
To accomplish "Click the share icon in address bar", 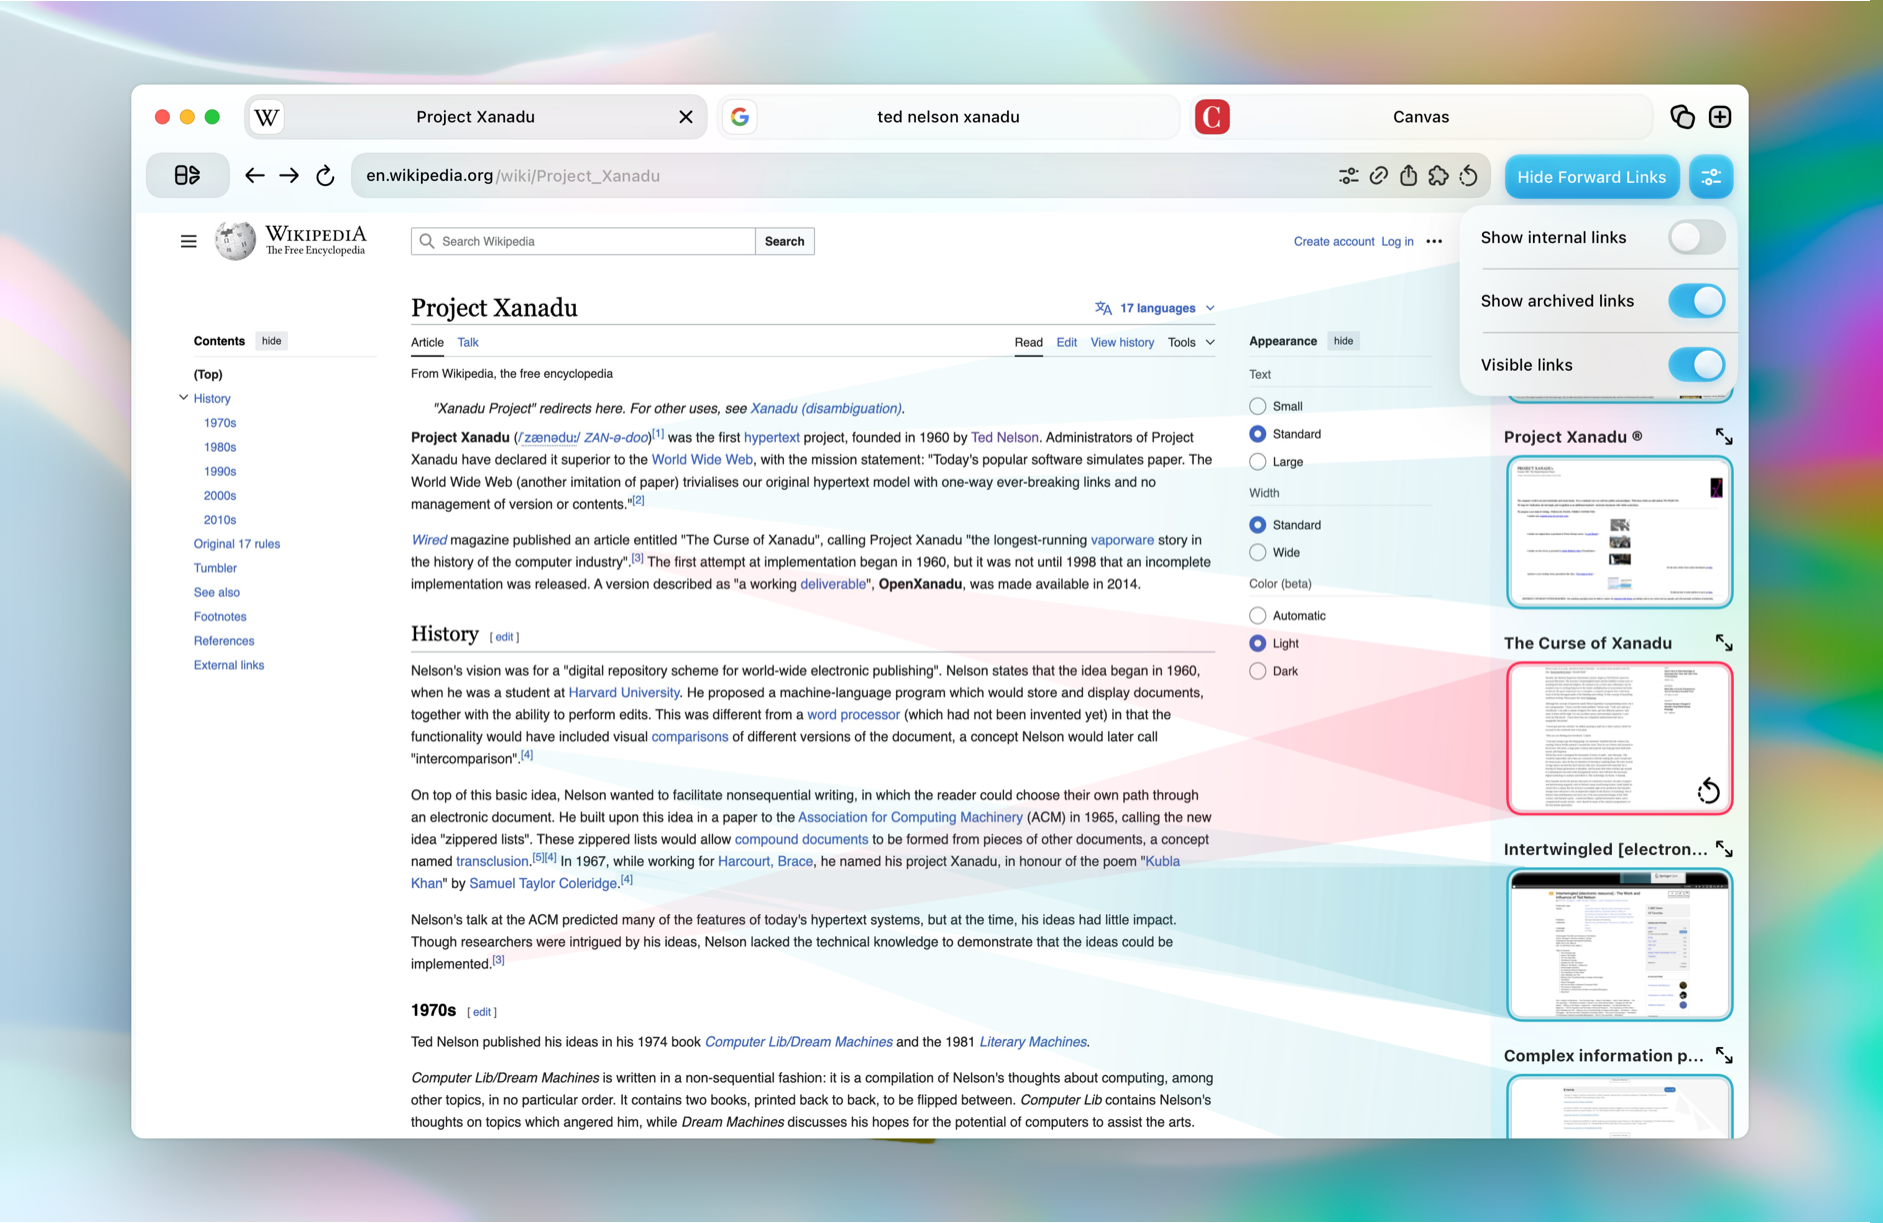I will coord(1408,176).
